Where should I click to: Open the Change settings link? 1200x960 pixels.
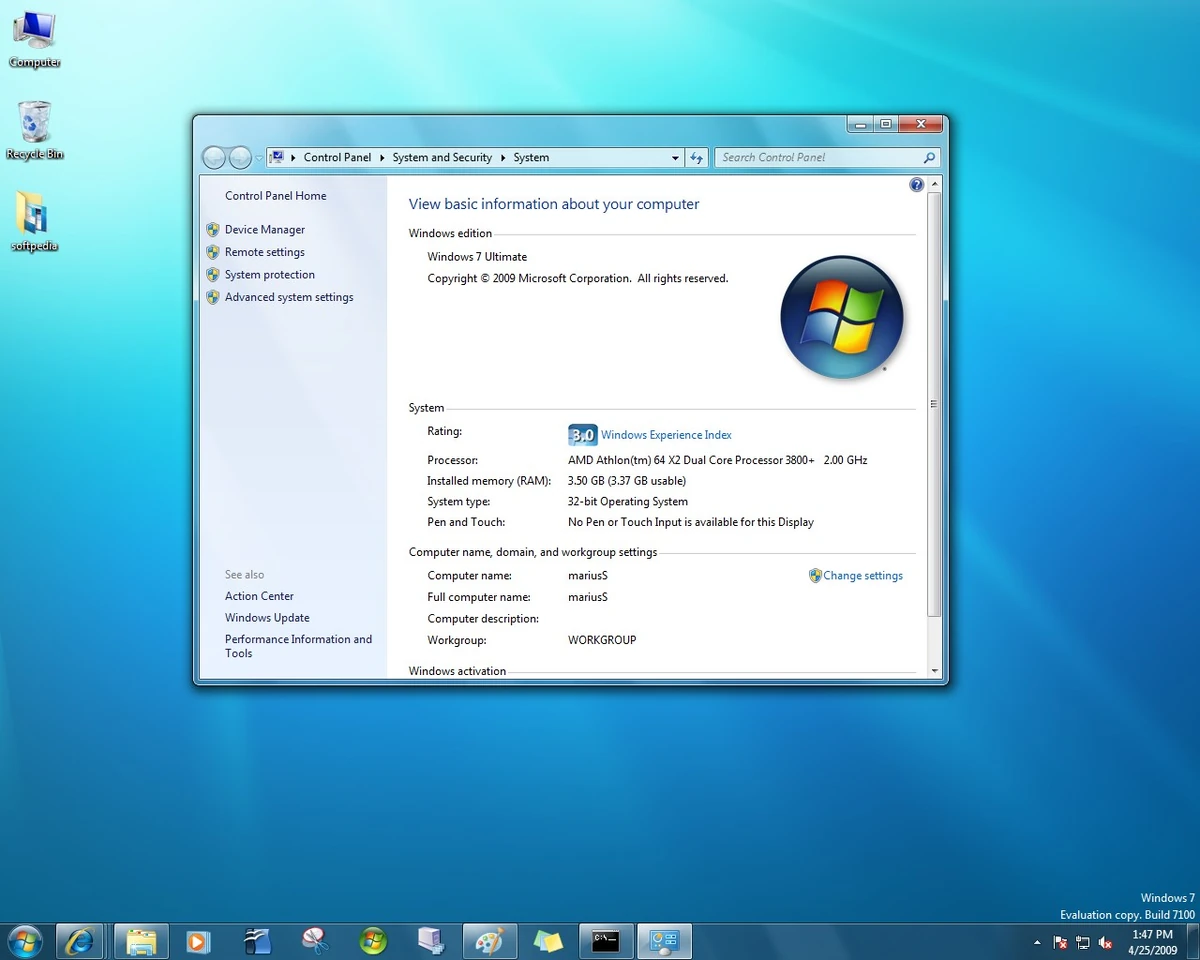[x=863, y=575]
